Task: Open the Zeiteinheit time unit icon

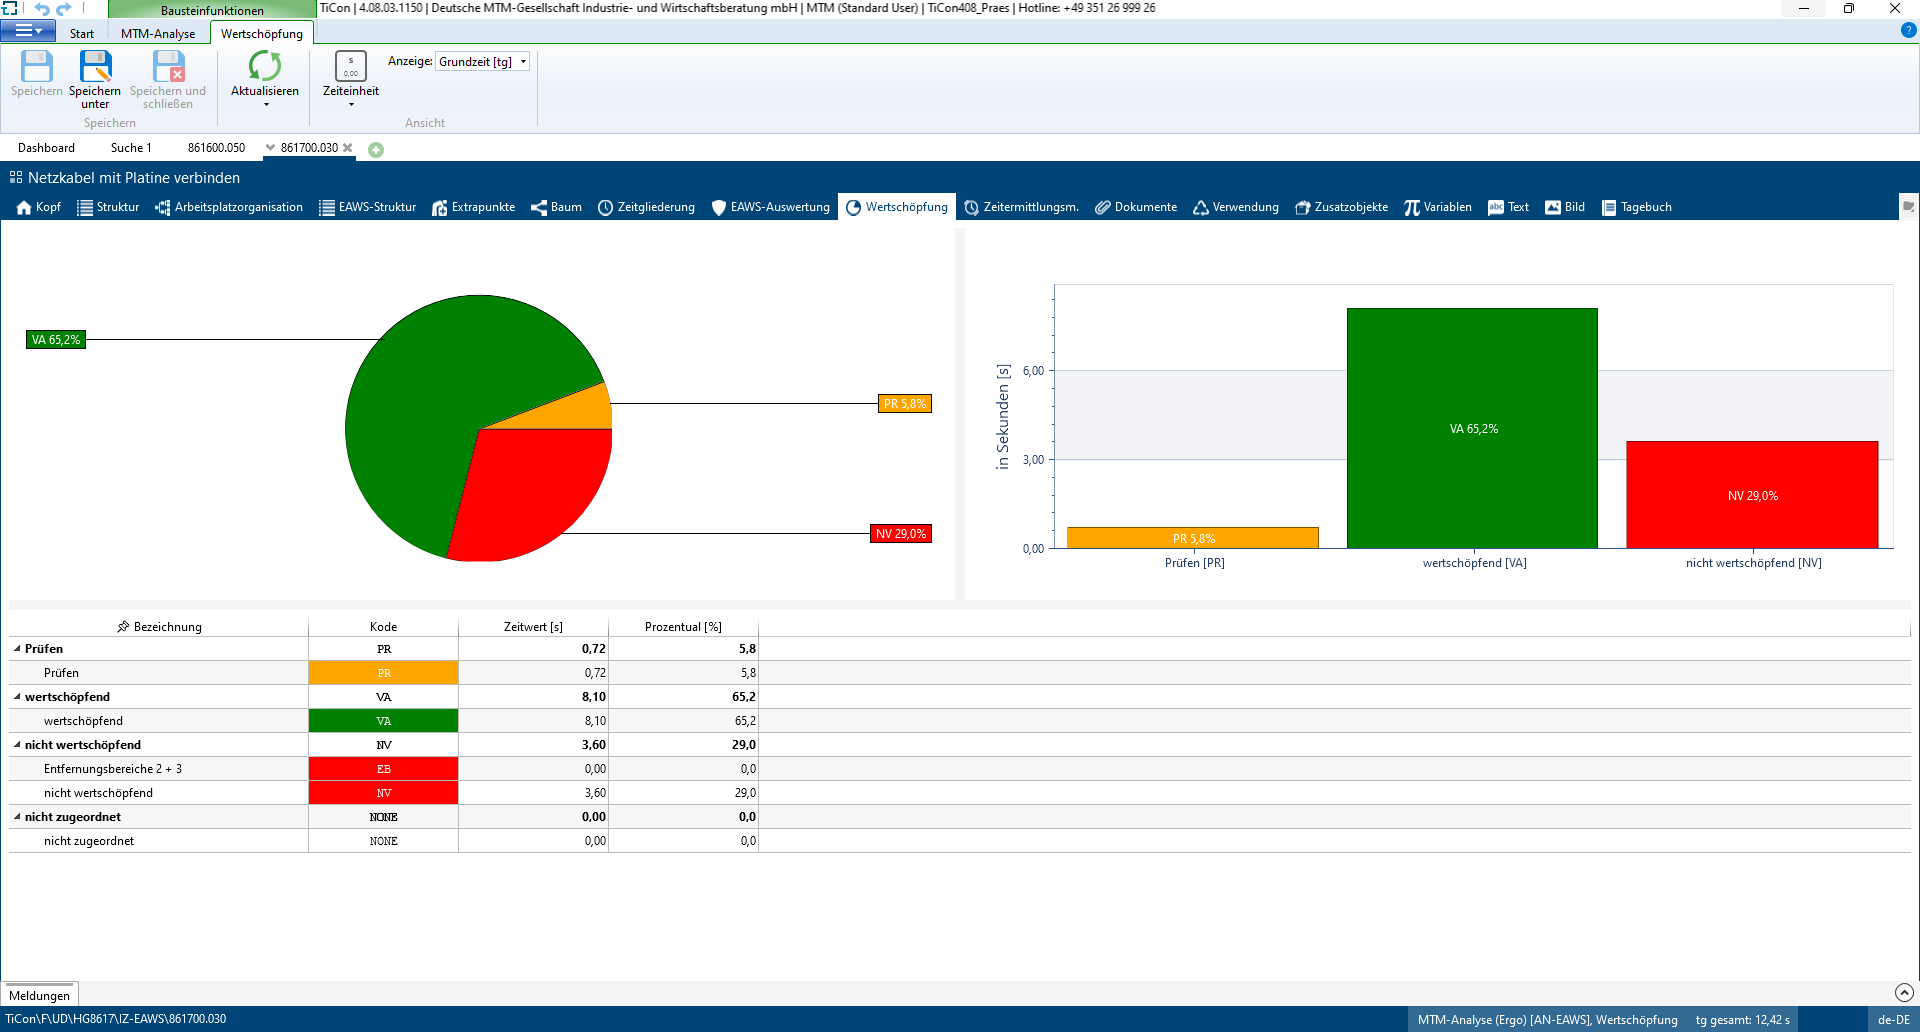Action: pyautogui.click(x=351, y=67)
